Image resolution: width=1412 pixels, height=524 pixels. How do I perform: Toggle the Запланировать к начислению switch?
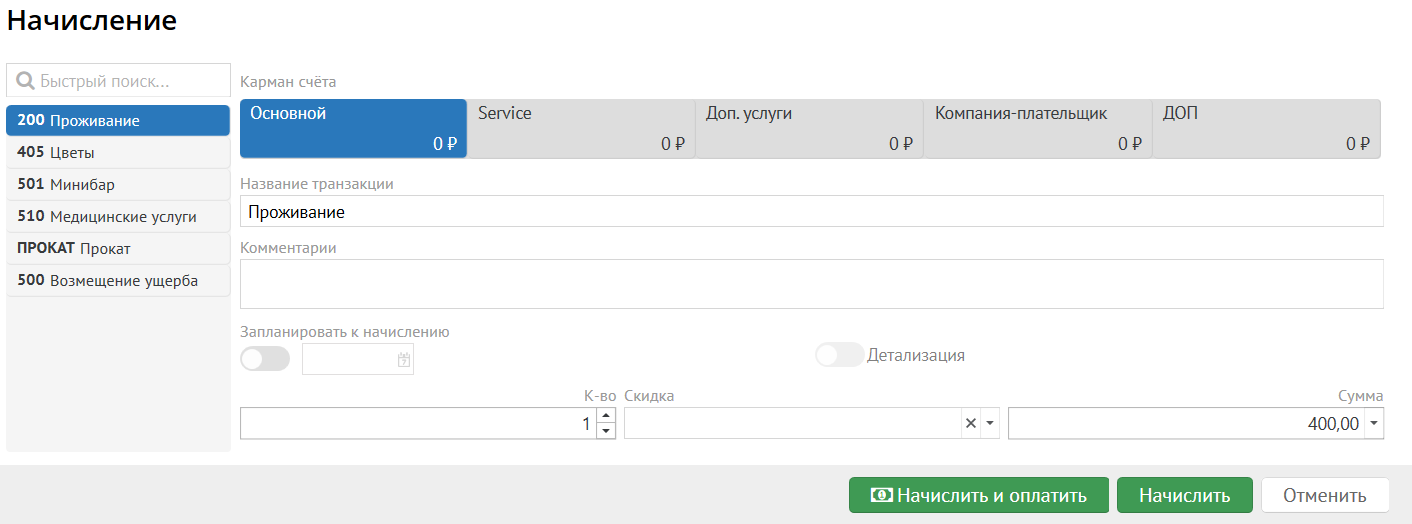click(265, 359)
